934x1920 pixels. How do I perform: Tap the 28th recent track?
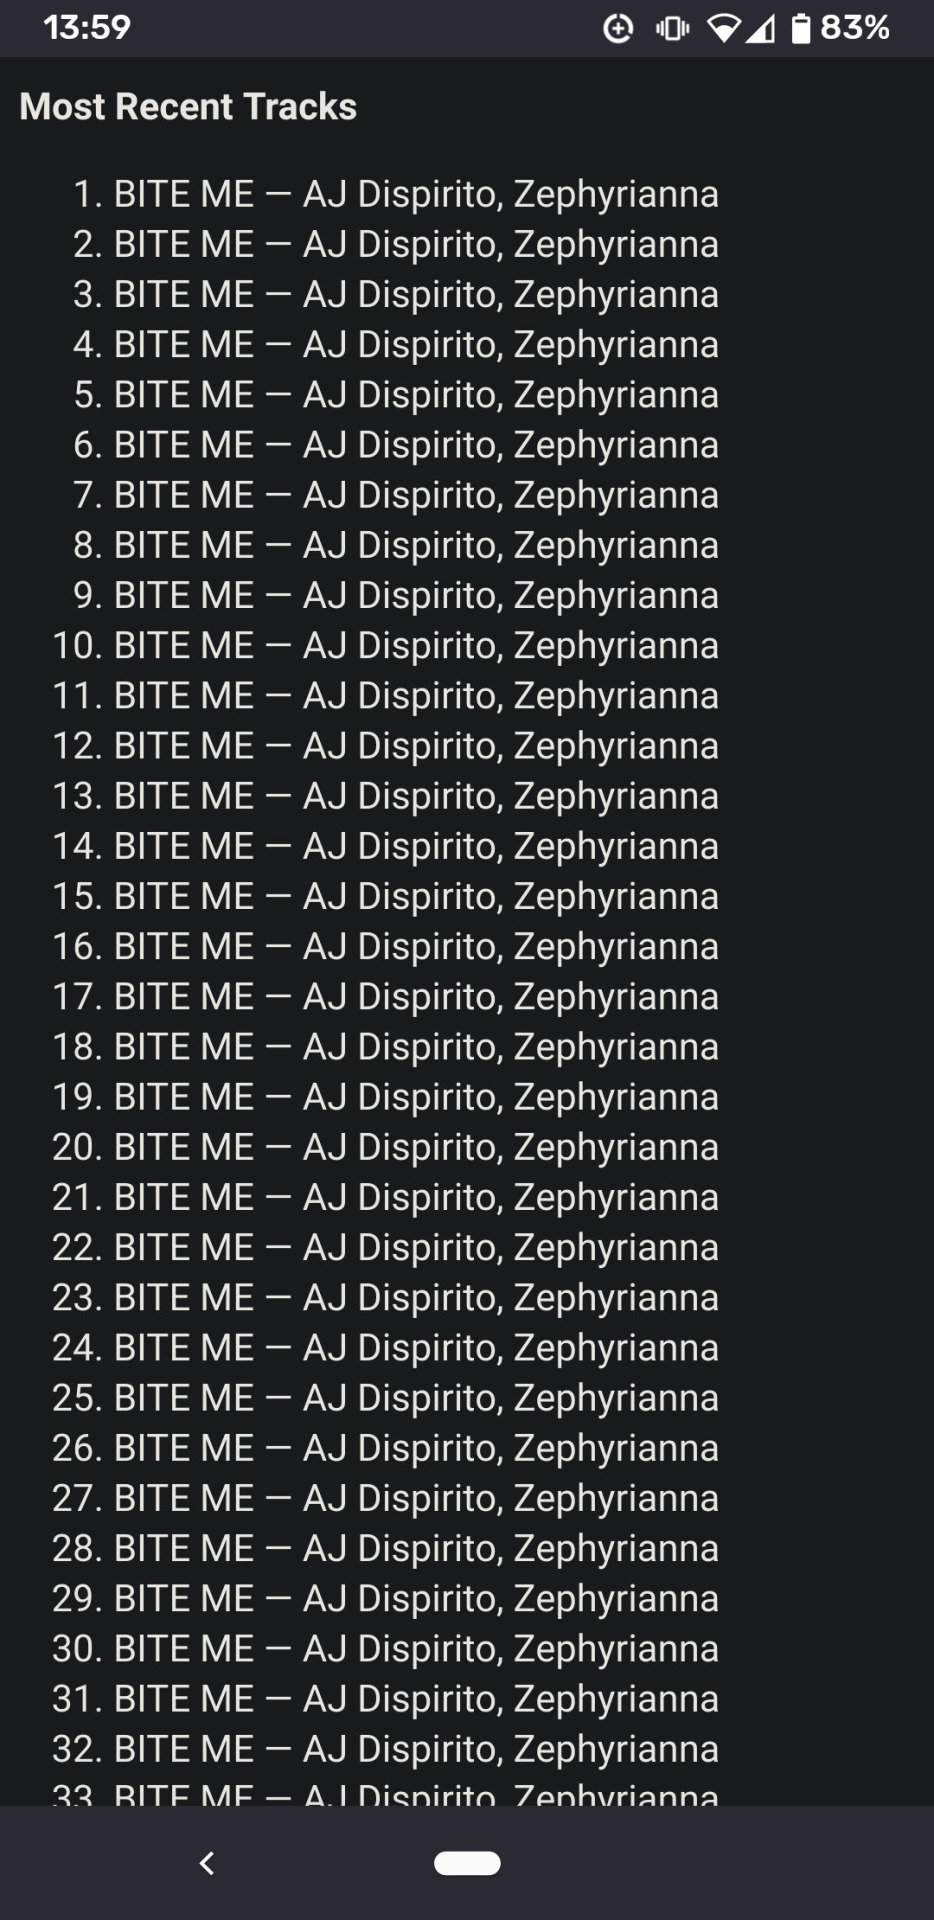pos(385,1548)
